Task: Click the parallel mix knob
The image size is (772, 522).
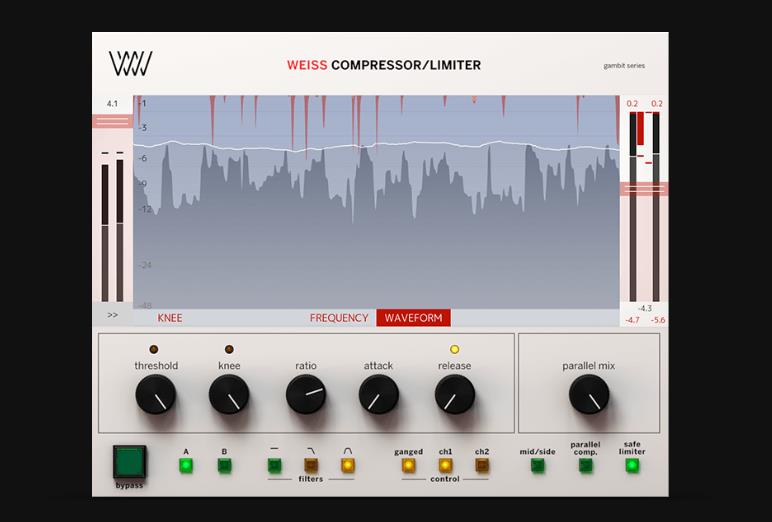Action: point(589,394)
